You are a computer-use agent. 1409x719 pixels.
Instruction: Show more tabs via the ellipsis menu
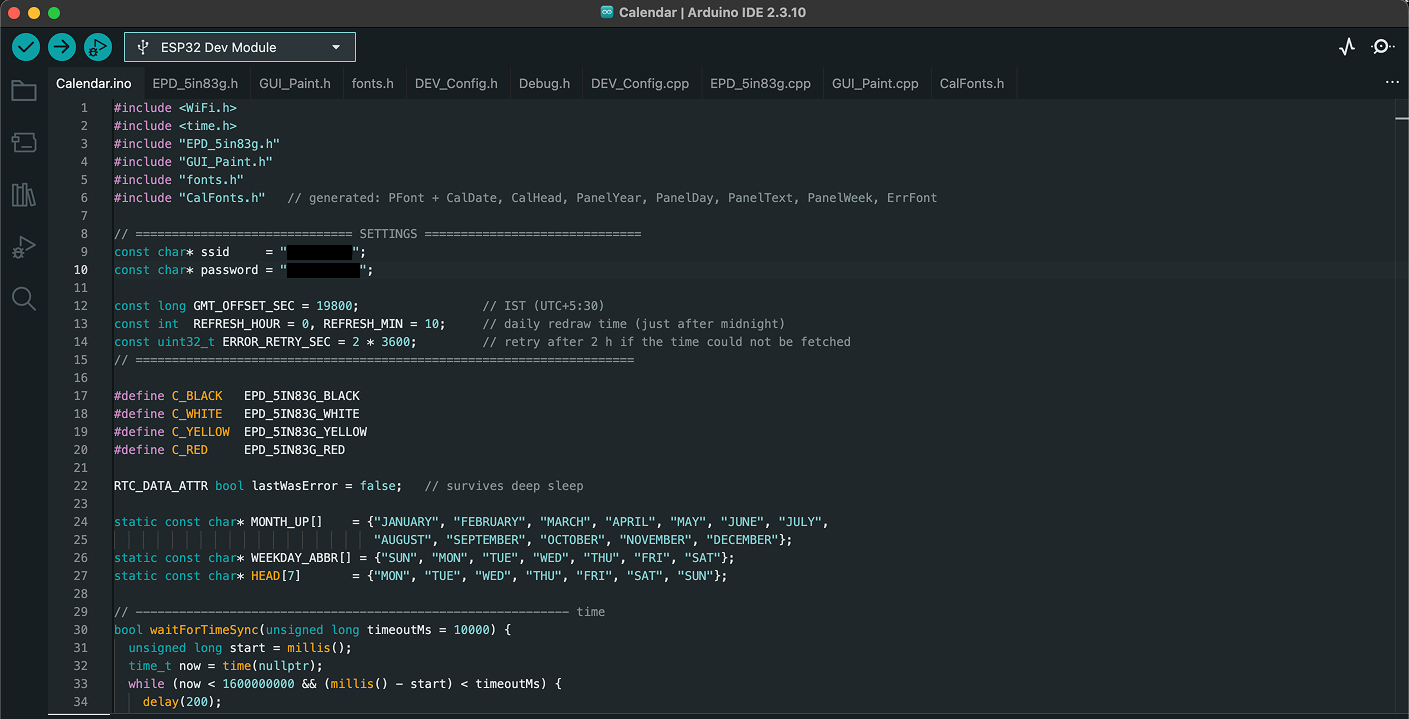point(1392,83)
